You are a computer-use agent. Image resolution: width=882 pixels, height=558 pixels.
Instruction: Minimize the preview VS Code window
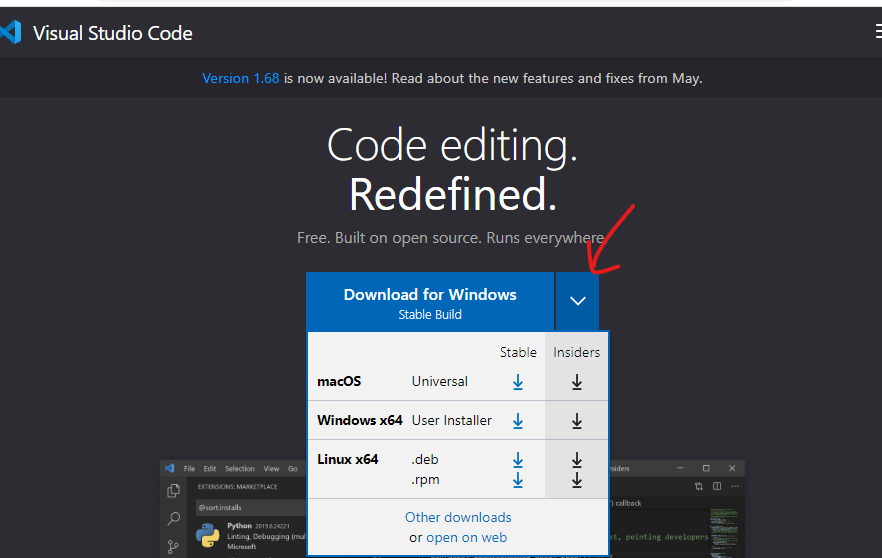[680, 468]
